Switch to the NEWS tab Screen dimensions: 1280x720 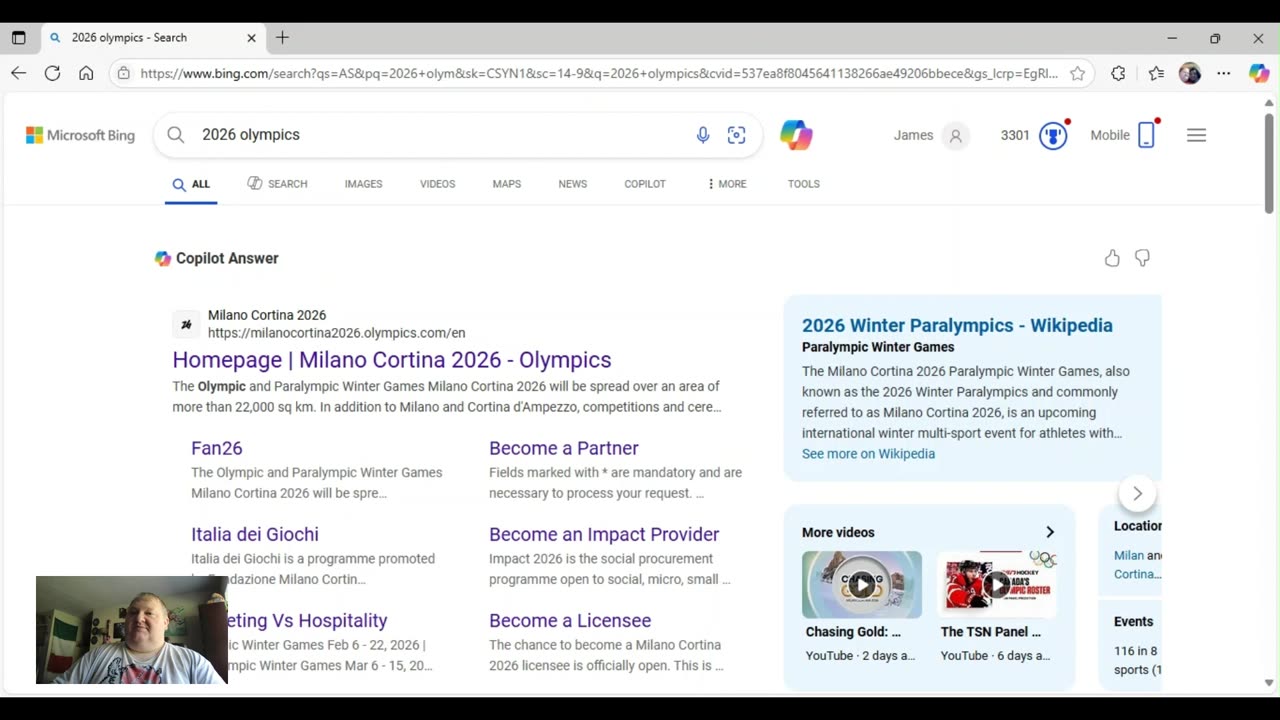[x=572, y=184]
